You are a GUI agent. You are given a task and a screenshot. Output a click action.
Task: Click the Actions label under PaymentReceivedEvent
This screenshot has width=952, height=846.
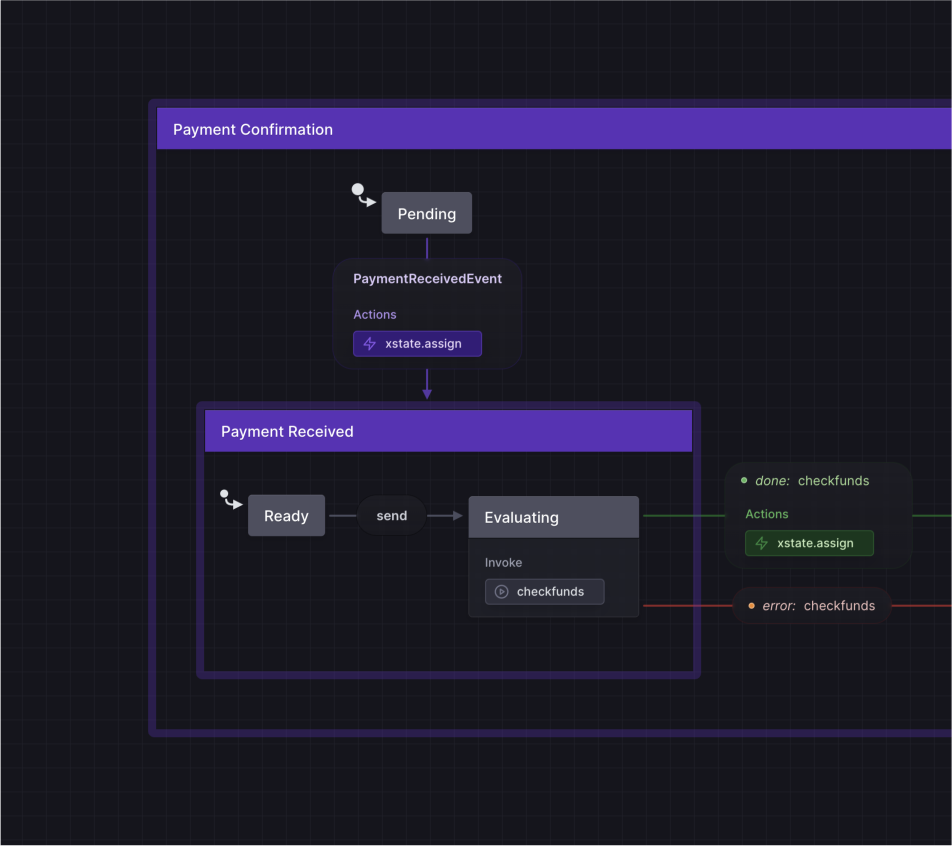pos(374,314)
